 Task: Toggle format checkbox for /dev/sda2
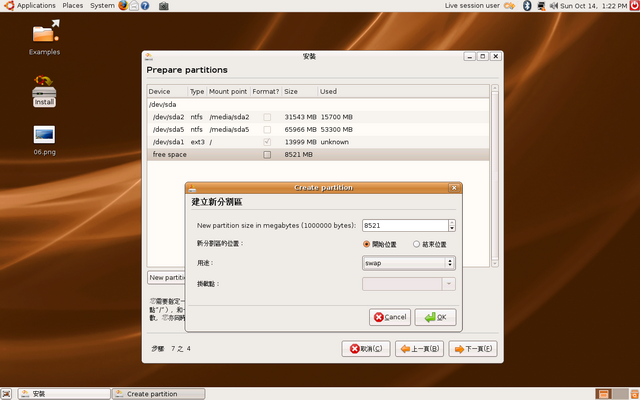point(267,117)
